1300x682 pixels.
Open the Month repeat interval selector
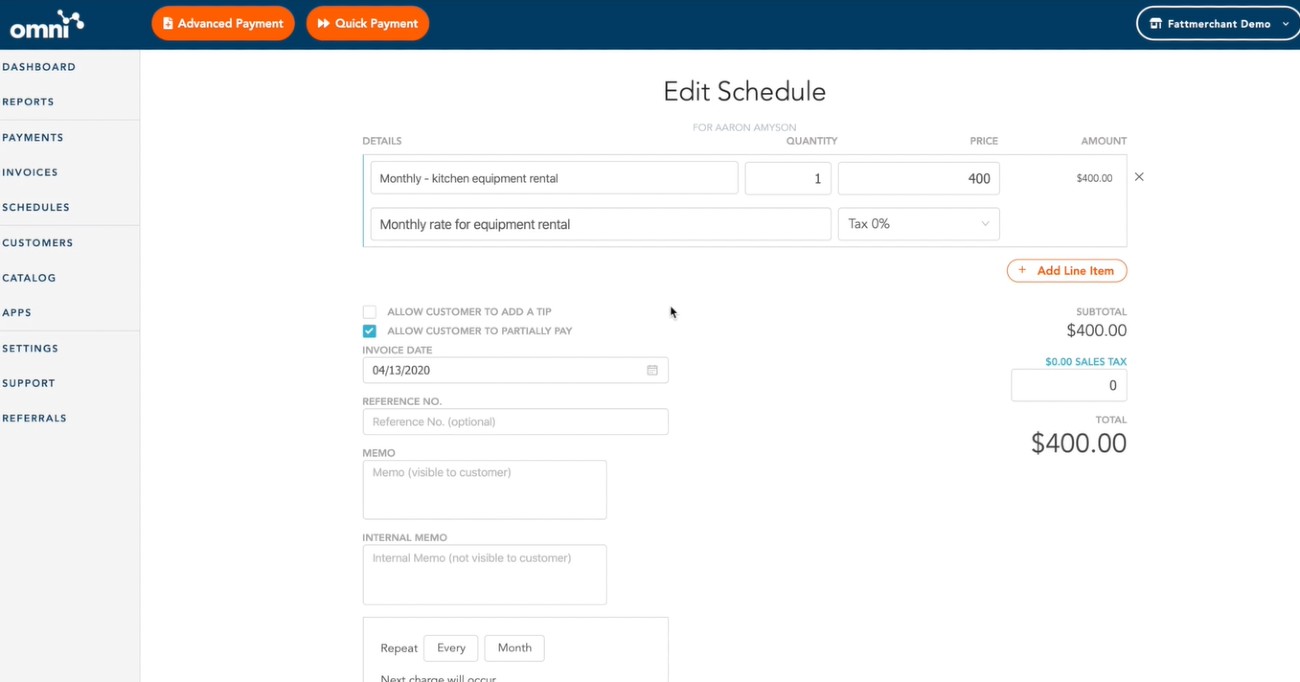point(515,648)
